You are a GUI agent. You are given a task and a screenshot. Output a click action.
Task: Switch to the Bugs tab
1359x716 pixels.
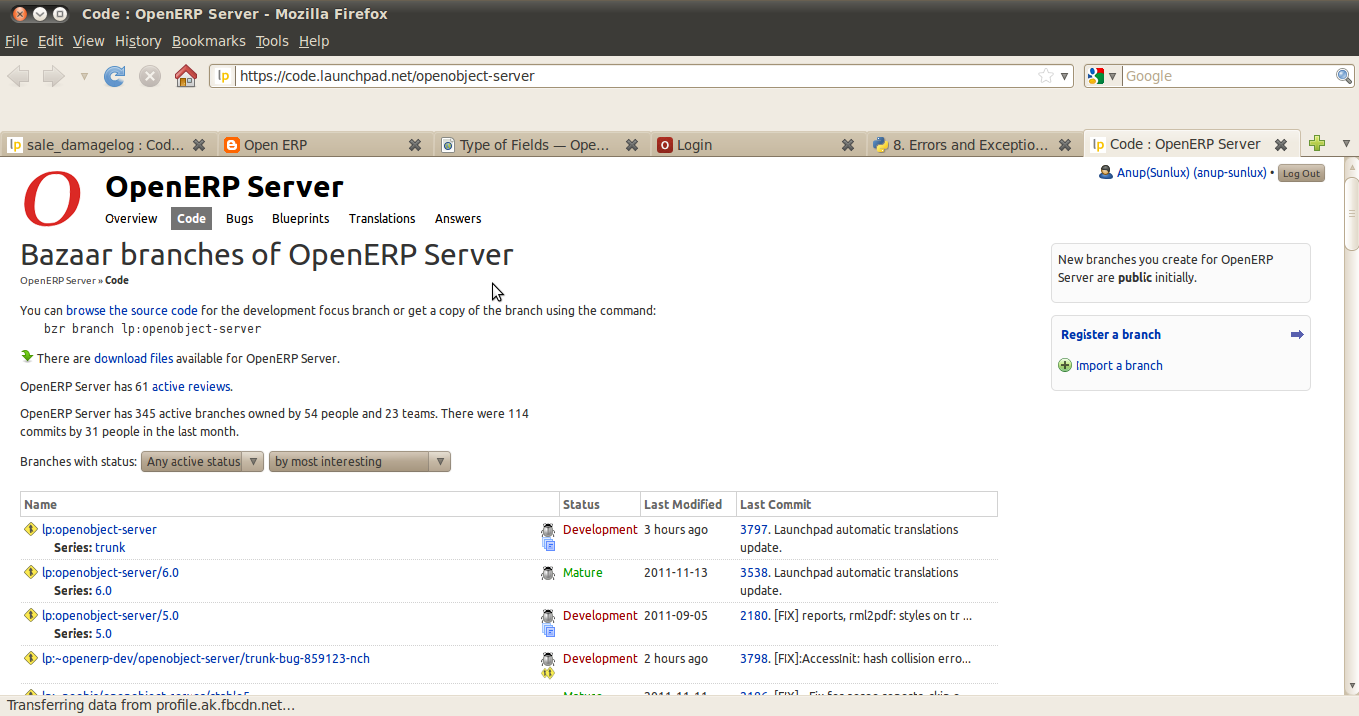tap(239, 218)
